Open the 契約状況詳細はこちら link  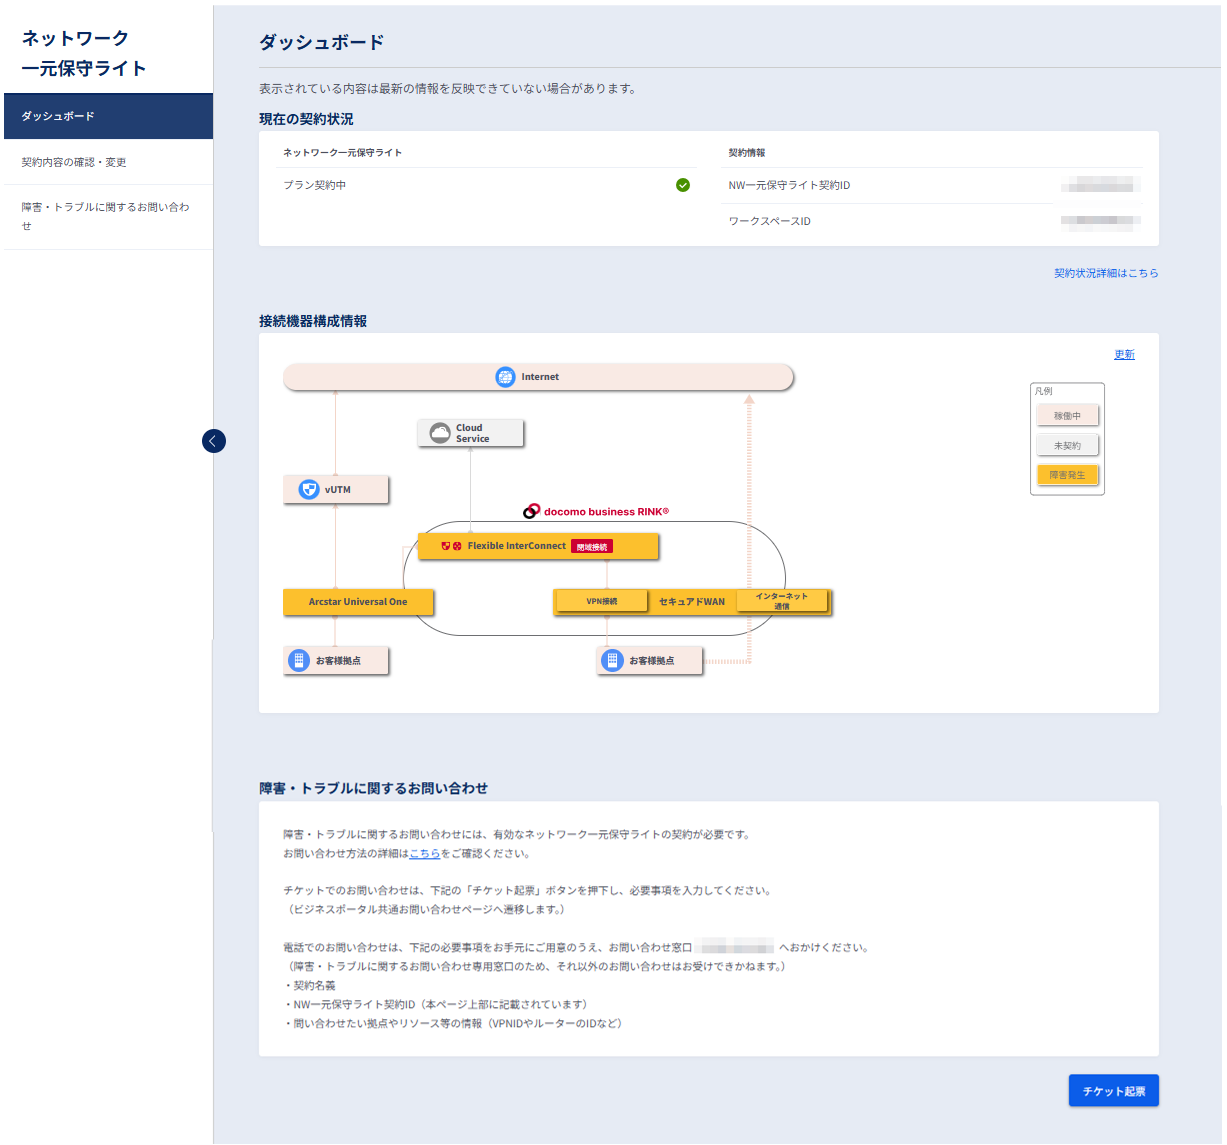1106,273
